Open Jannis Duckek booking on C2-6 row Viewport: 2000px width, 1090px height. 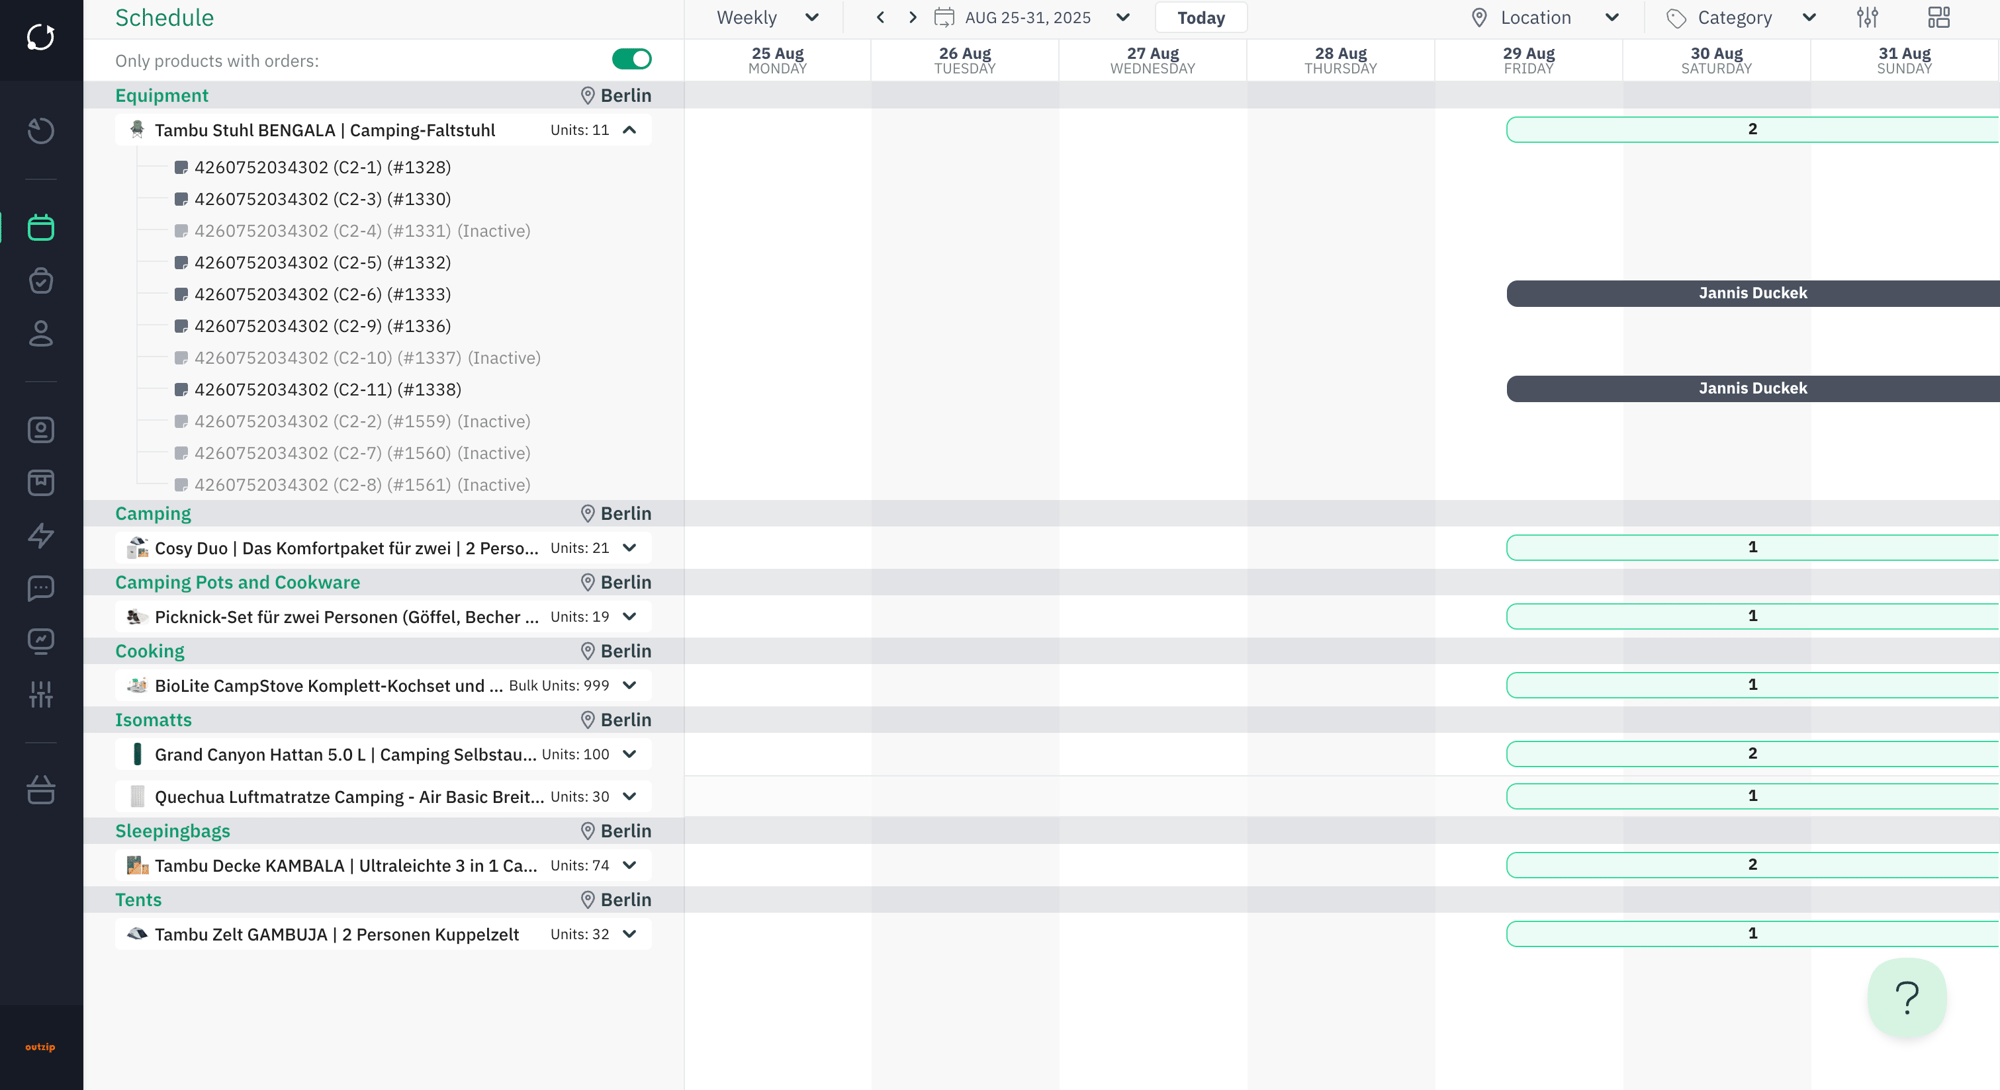tap(1752, 293)
